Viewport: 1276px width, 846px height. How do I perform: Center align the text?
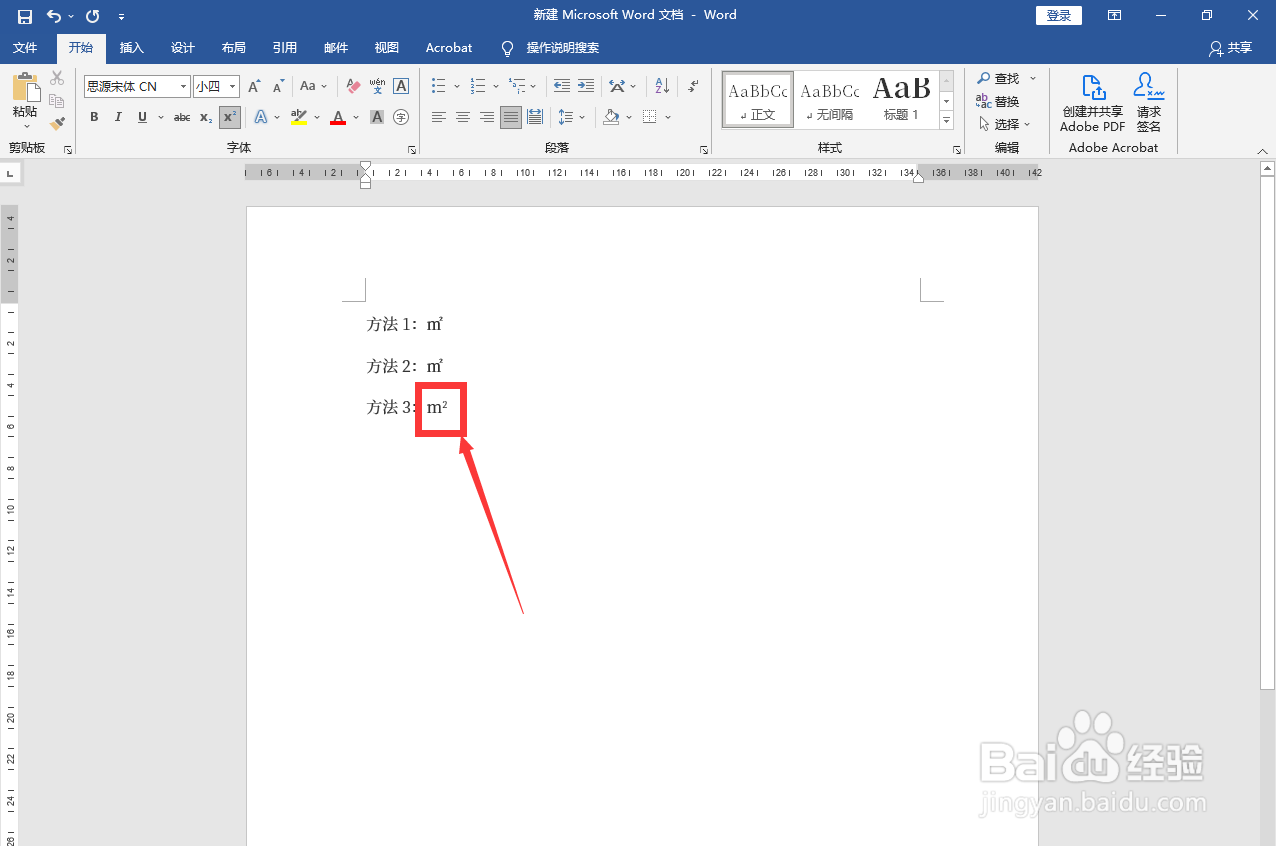pyautogui.click(x=463, y=117)
